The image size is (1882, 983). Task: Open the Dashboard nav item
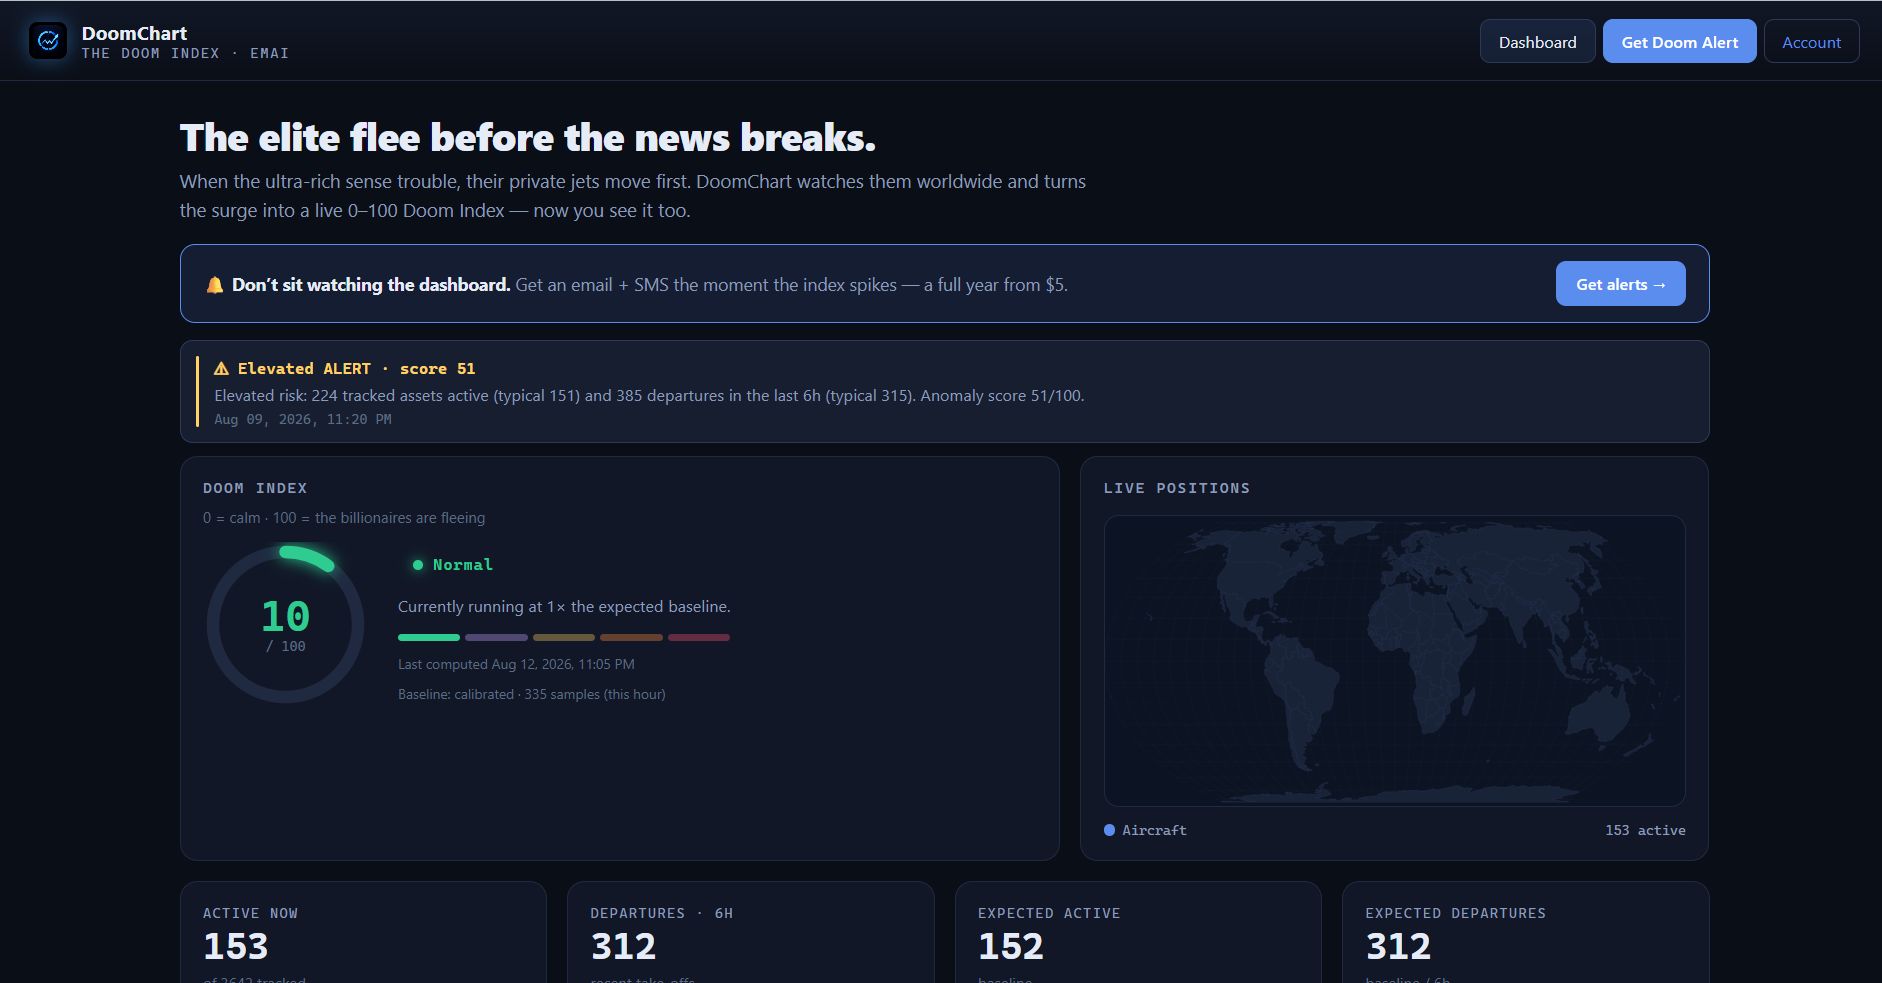point(1537,42)
